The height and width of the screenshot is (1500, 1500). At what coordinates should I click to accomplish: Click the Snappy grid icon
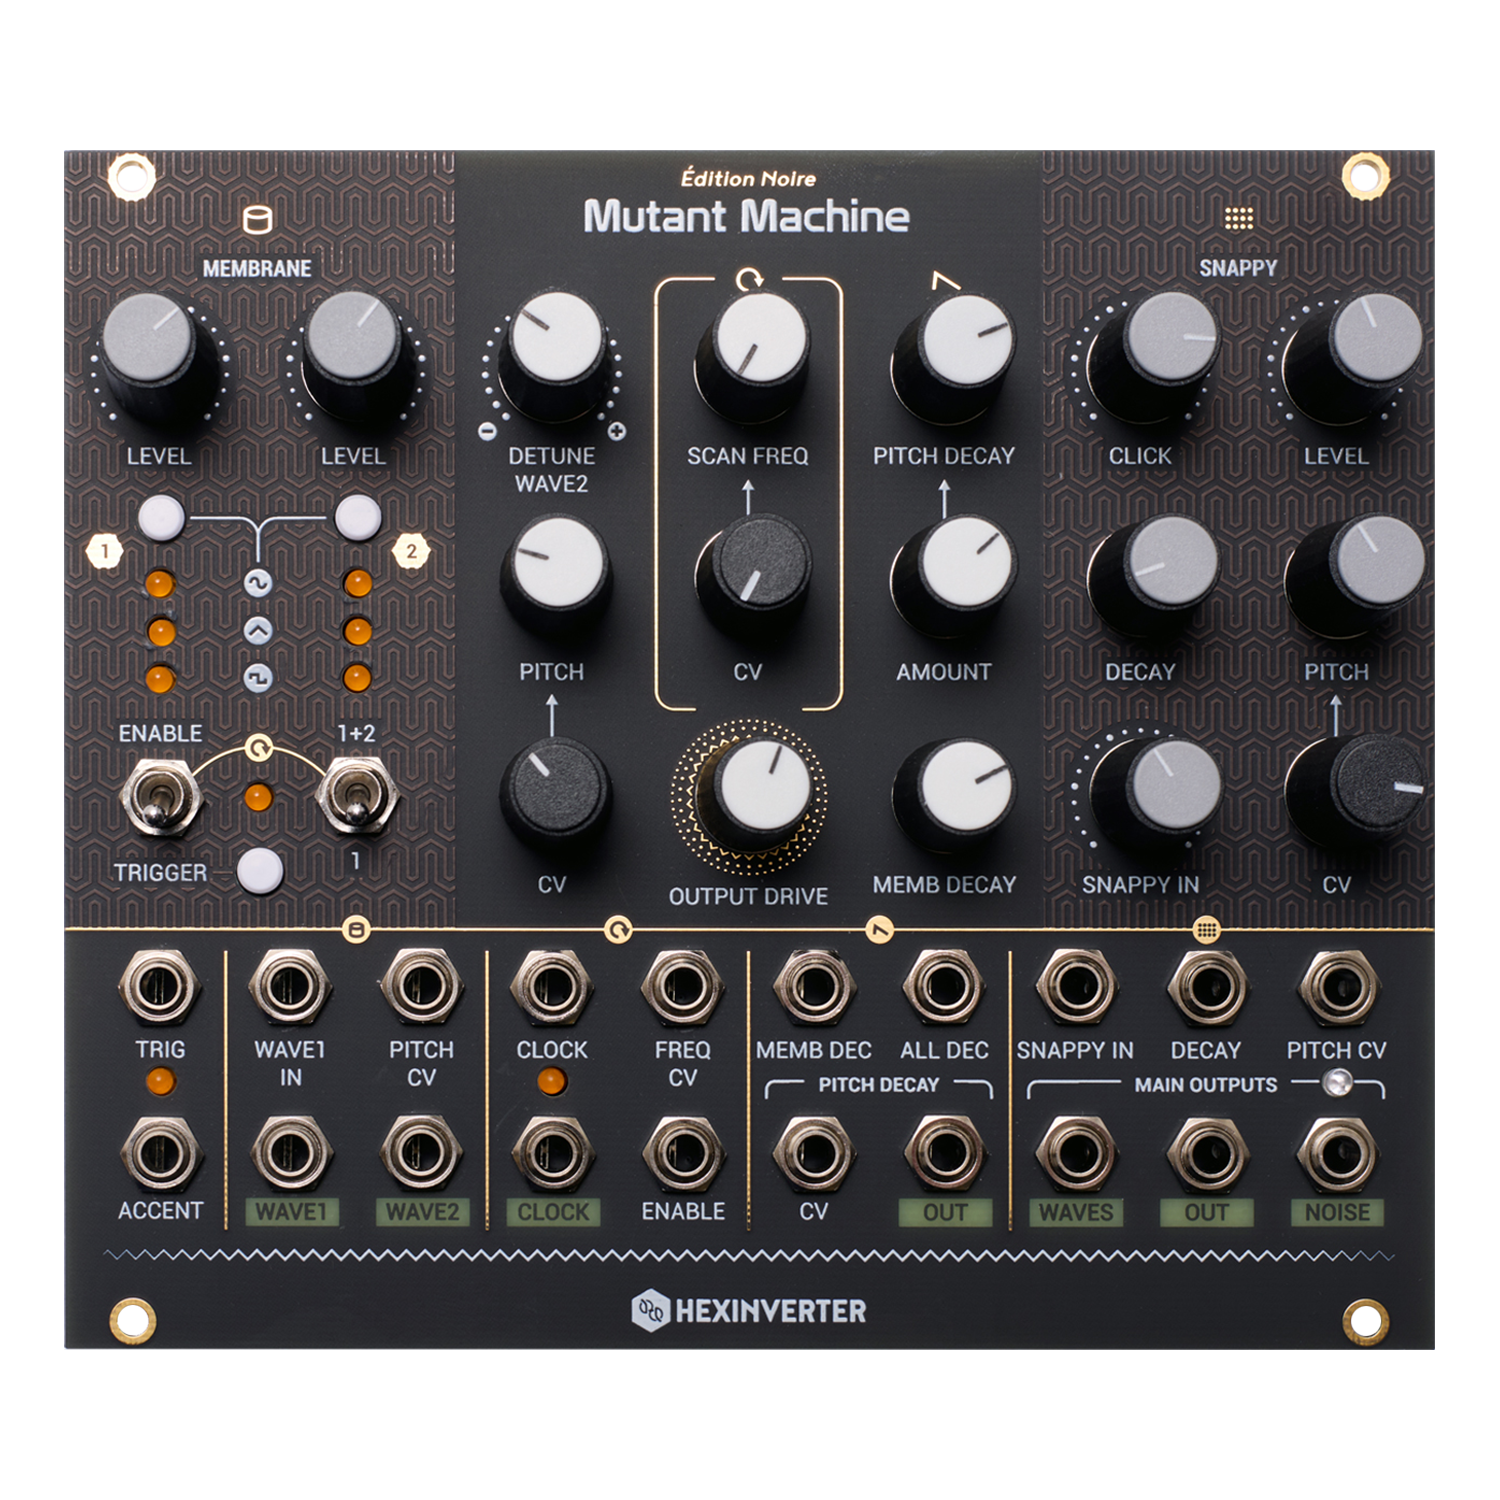[1238, 218]
